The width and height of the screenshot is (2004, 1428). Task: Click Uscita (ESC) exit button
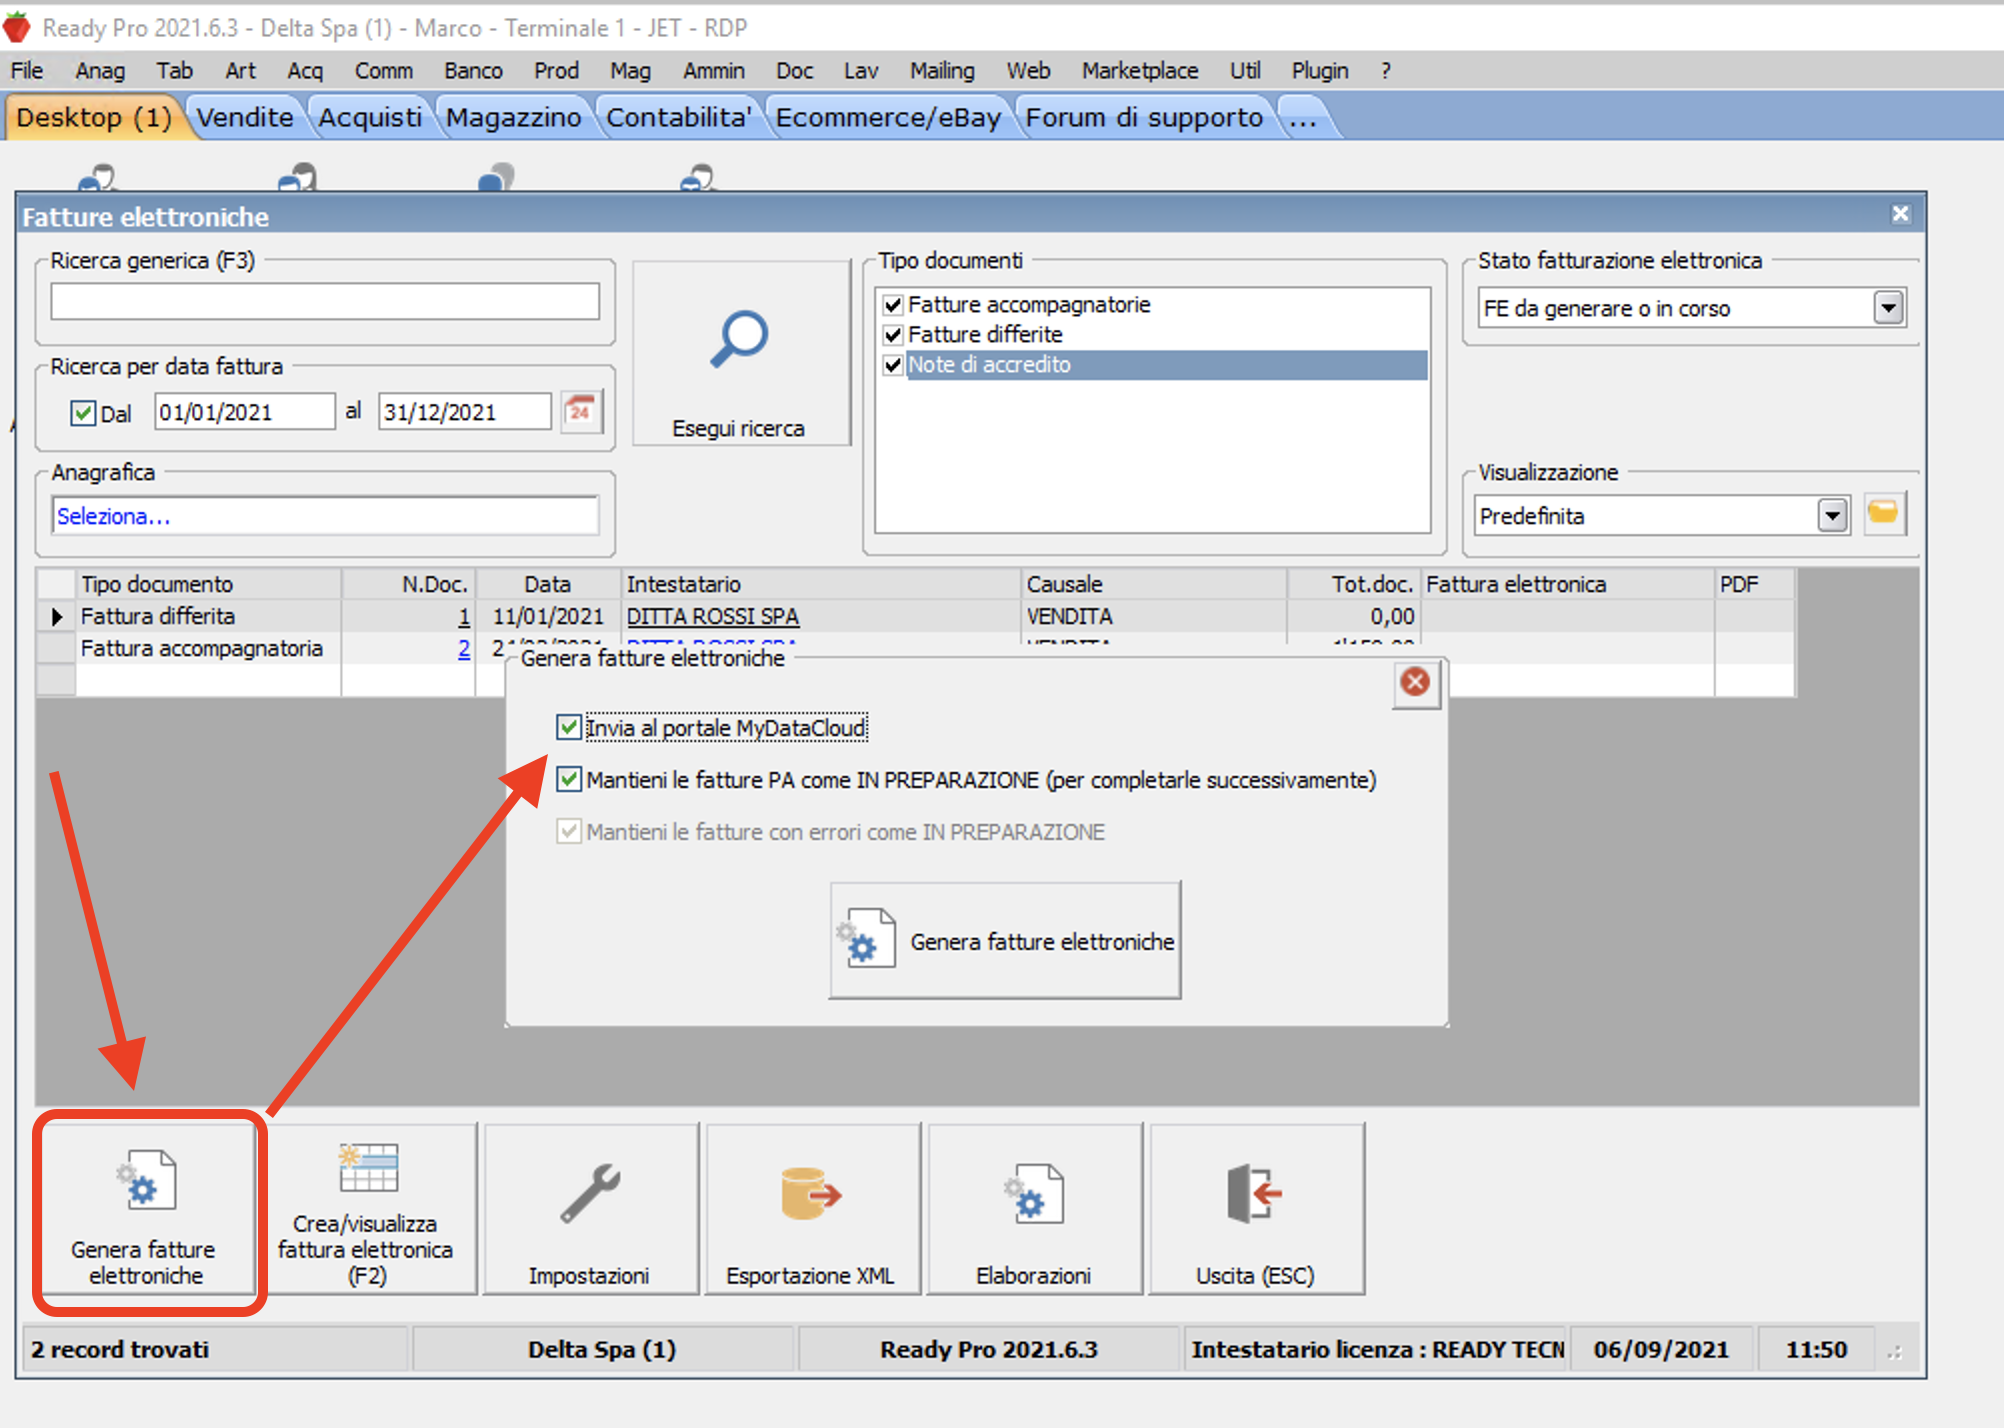click(1256, 1209)
